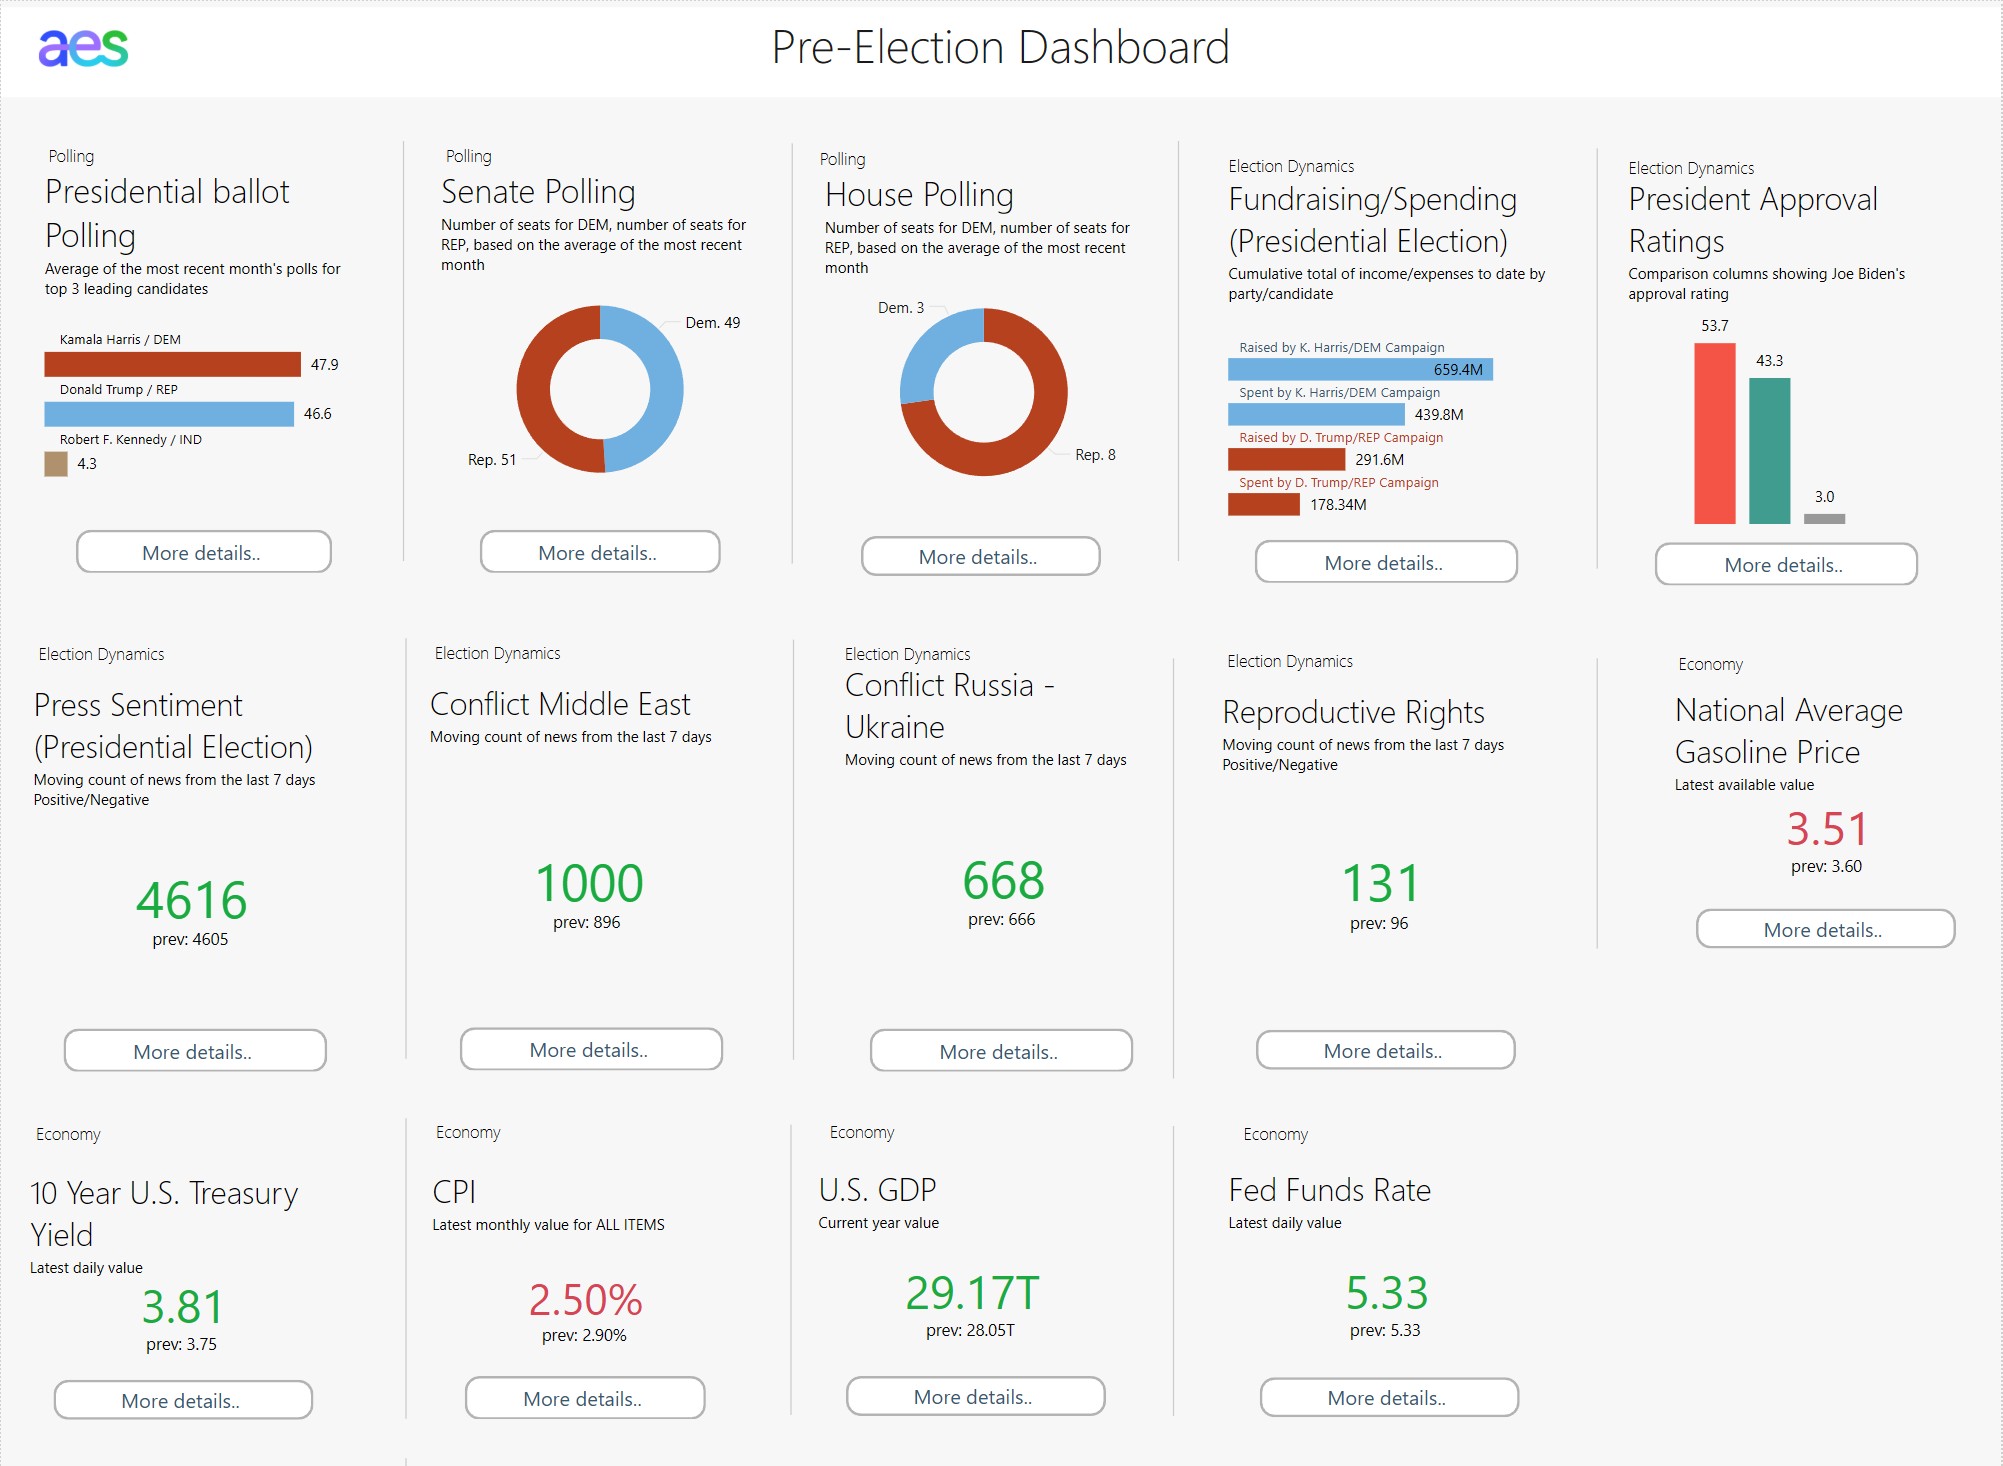Viewport: 2003px width, 1466px height.
Task: View More details for President Approval Ratings
Action: pos(1785,565)
